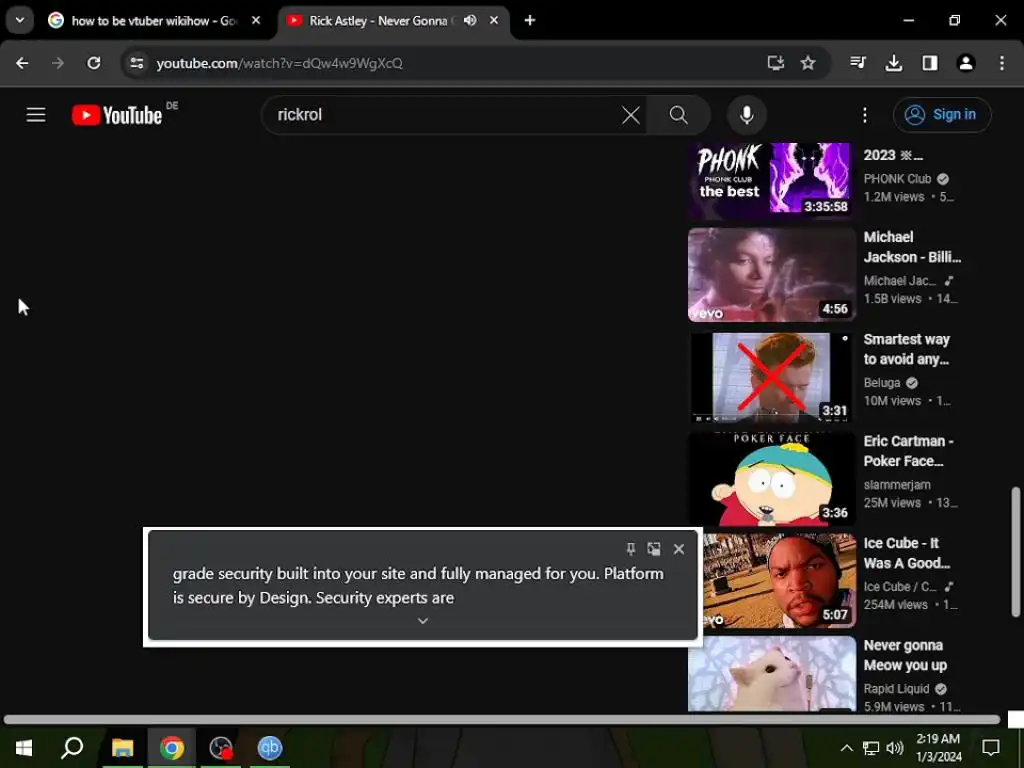Switch to the 'how to be vtuber wikihow' tab
The height and width of the screenshot is (768, 1024).
click(154, 21)
